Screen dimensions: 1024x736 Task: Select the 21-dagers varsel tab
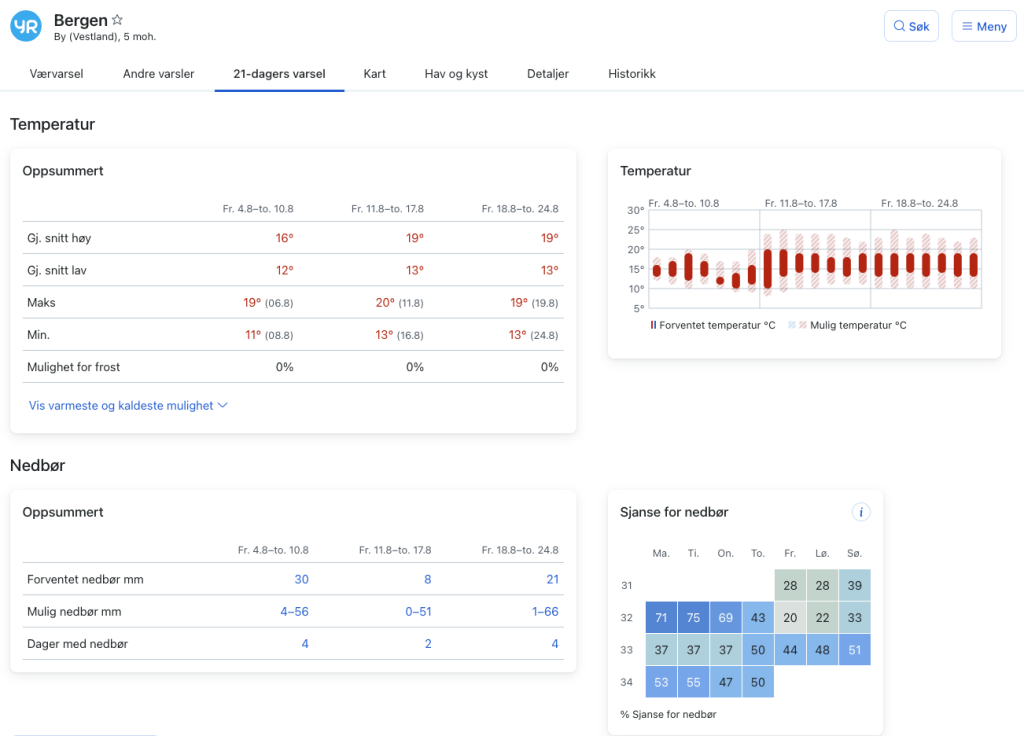click(x=279, y=74)
